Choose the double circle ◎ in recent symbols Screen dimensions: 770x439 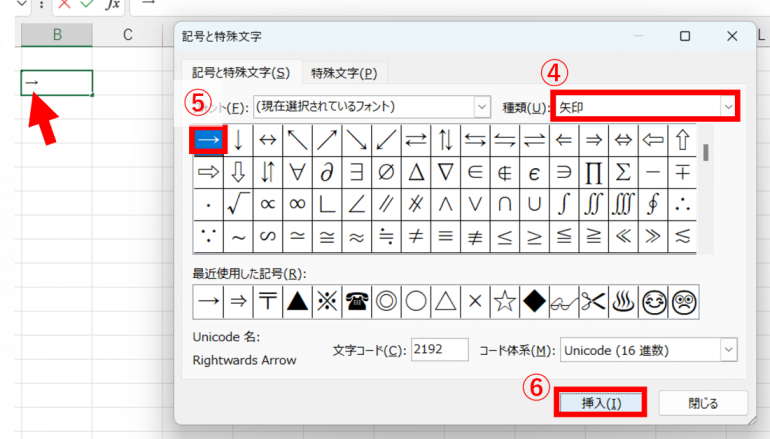point(386,302)
